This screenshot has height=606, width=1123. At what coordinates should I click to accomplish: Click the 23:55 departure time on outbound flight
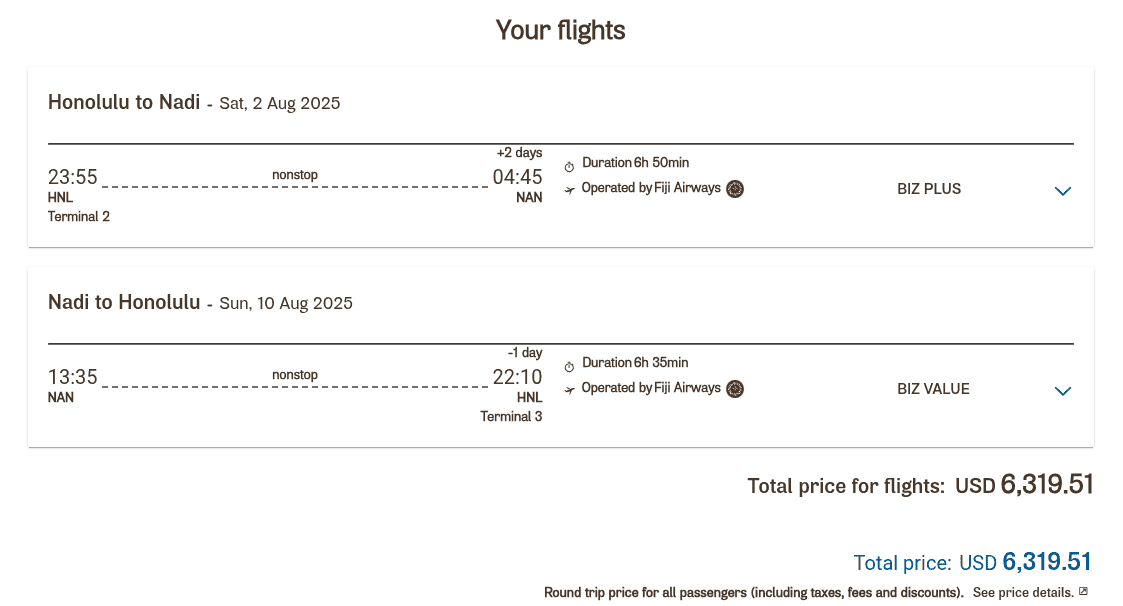[x=73, y=176]
